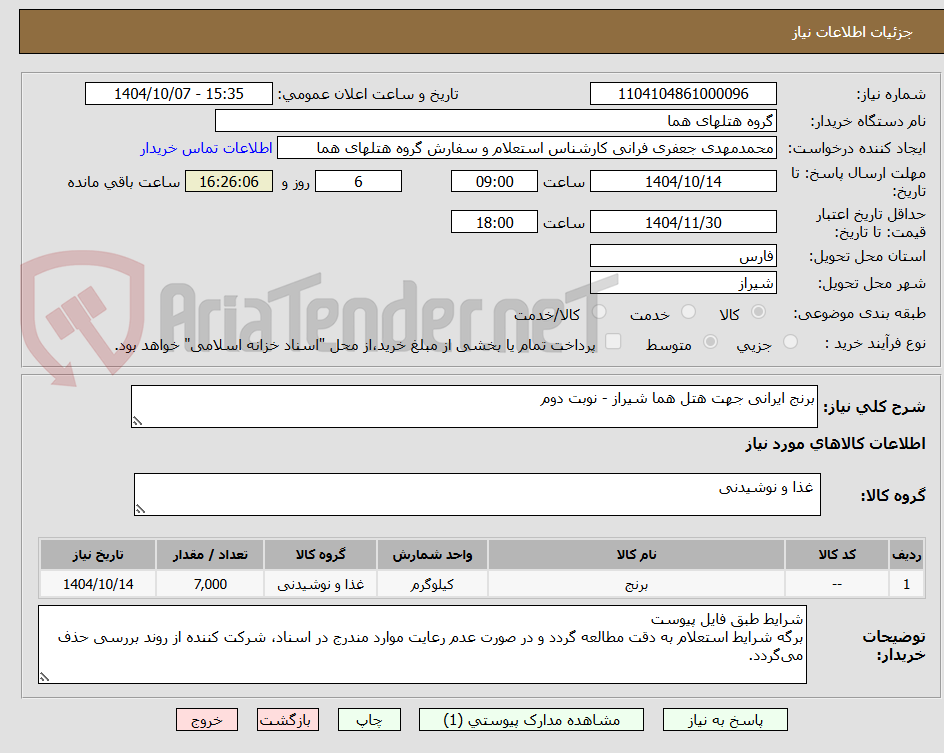The width and height of the screenshot is (944, 753).
Task: Click the شرح کلی نیاز text area
Action: pos(474,407)
